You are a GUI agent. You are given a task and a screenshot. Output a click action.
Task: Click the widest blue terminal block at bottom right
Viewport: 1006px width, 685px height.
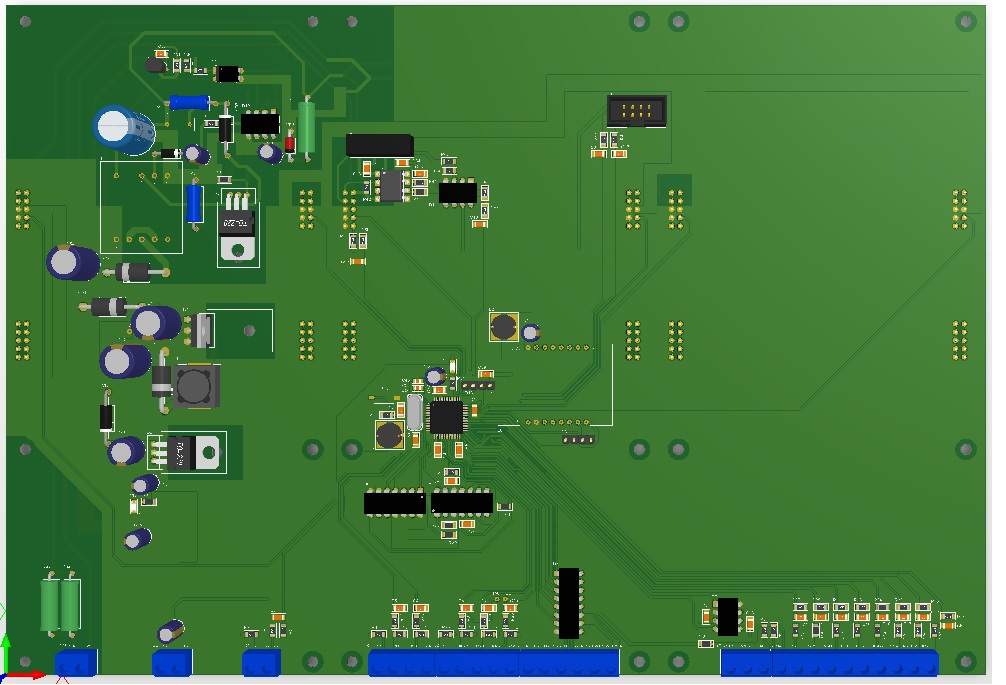[x=855, y=662]
